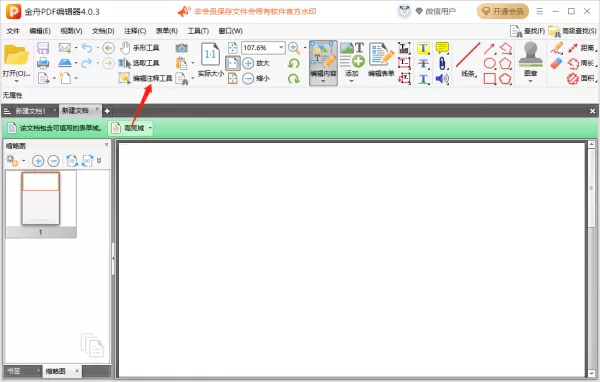Viewport: 600px width, 382px height.
Task: Rotate view counterclockwise with green arrow
Action: tap(293, 63)
